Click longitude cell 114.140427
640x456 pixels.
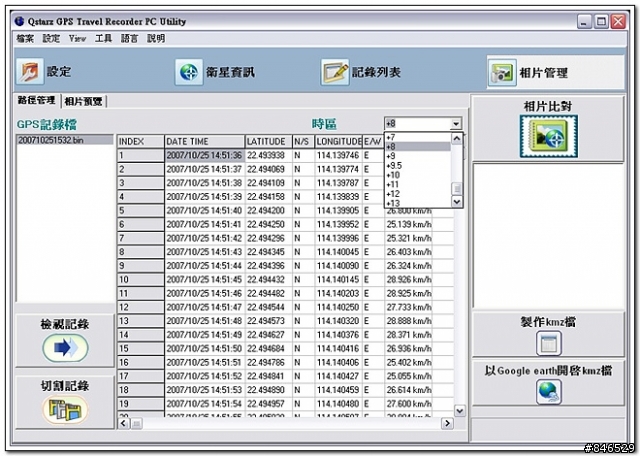(x=338, y=376)
